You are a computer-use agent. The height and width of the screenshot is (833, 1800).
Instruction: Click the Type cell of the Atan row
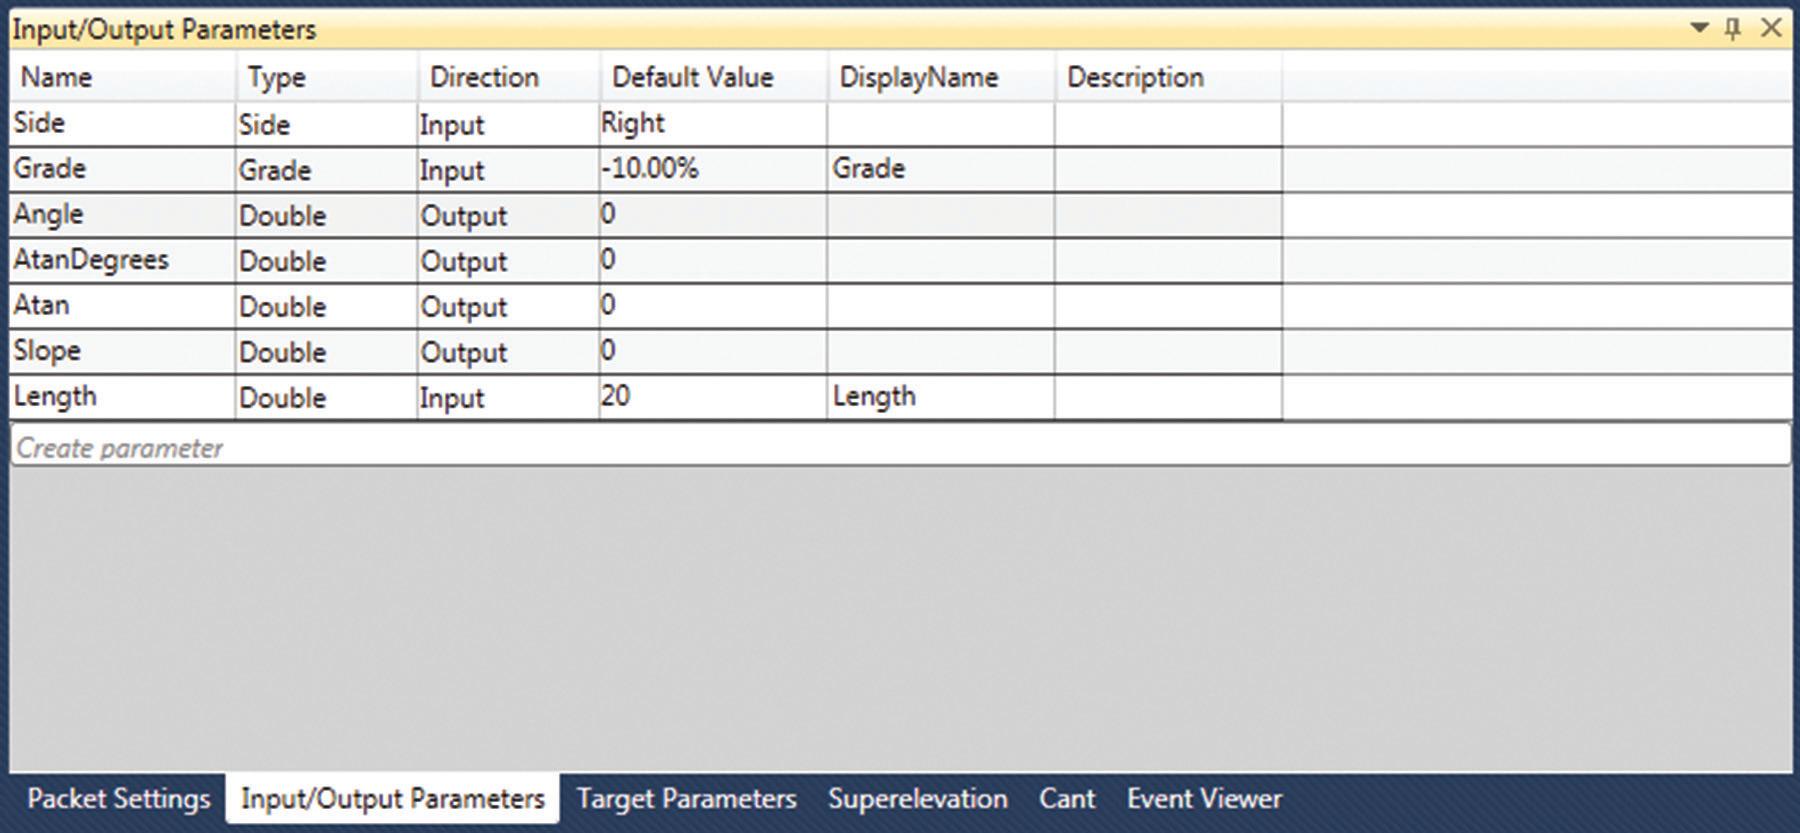(x=326, y=306)
